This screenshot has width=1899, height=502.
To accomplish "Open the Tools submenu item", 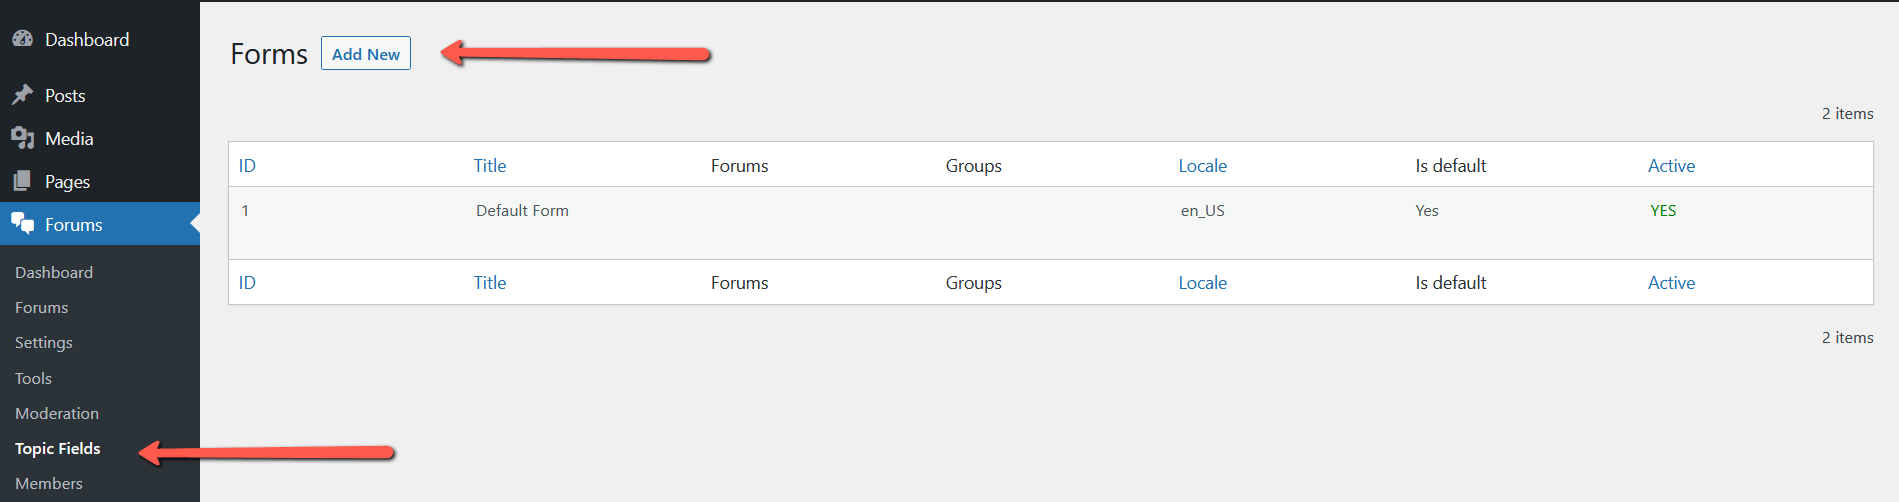I will click(x=33, y=378).
